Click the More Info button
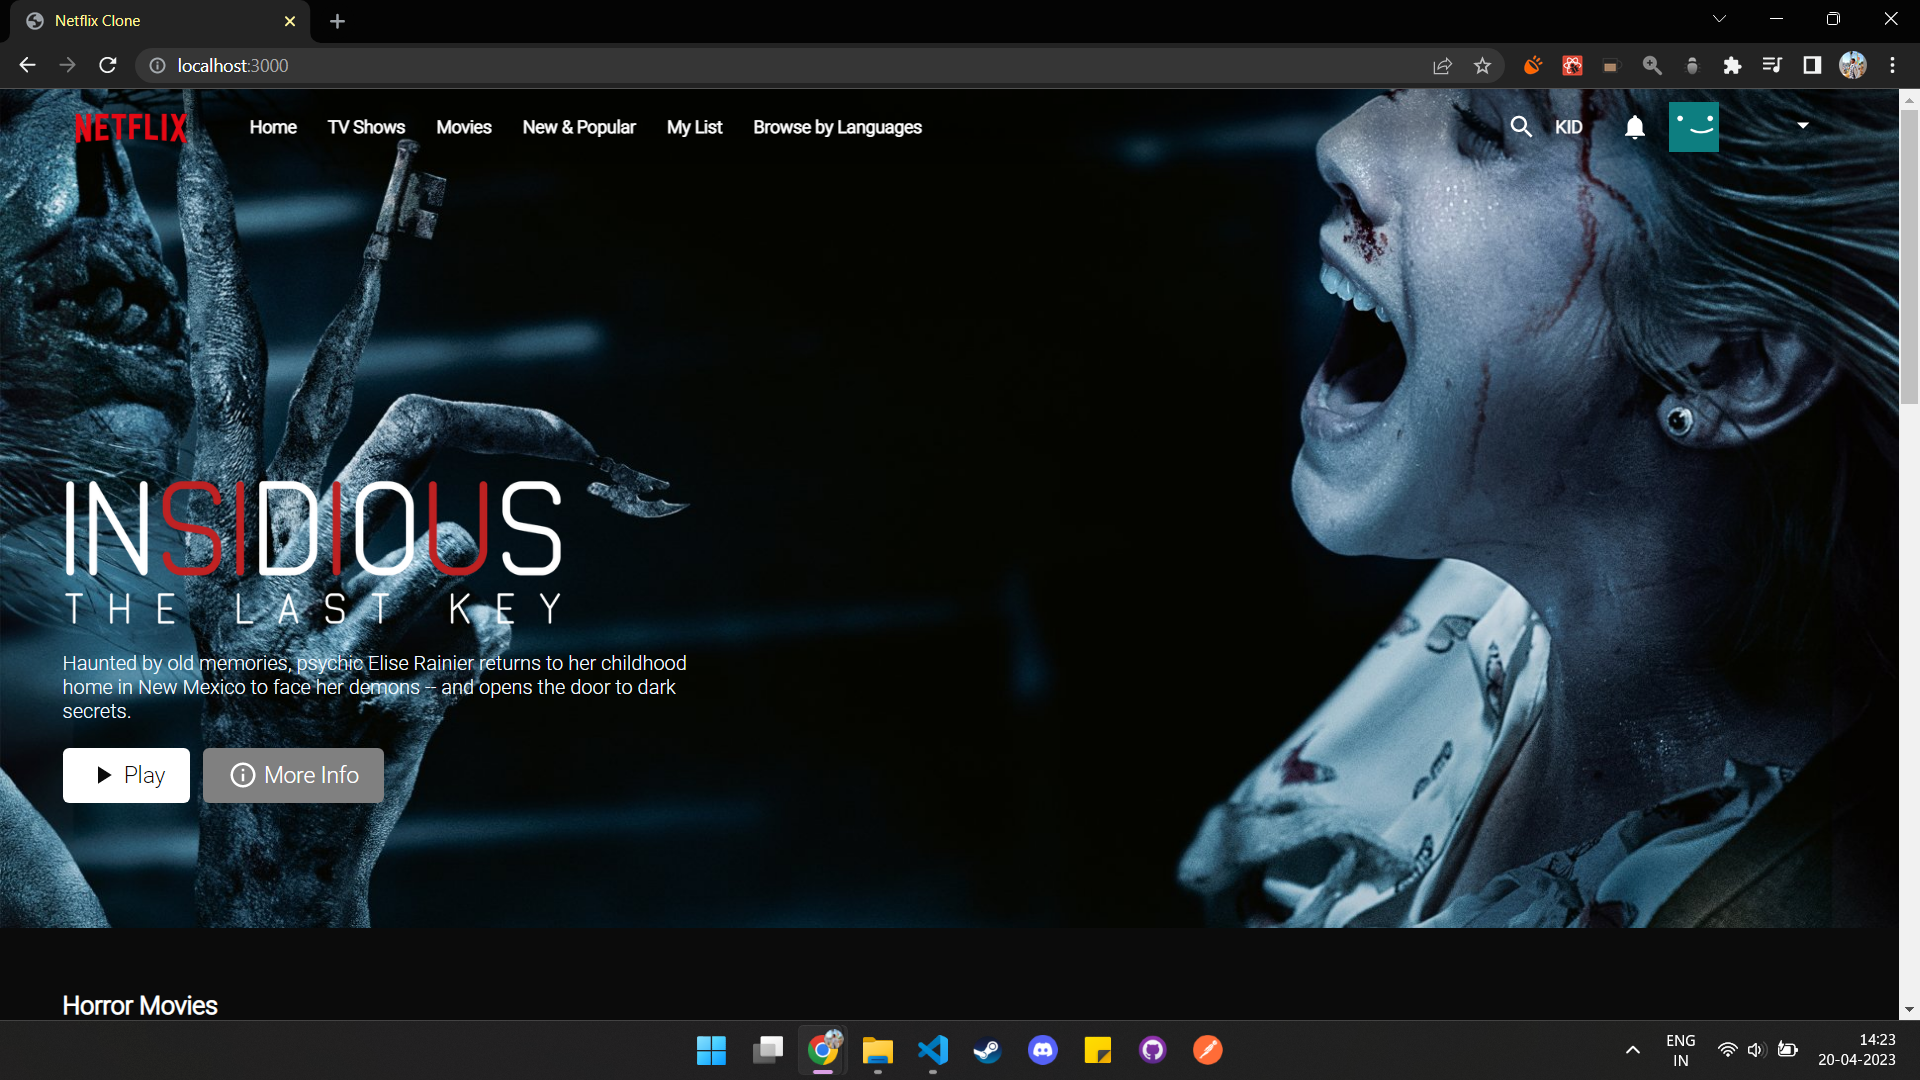Viewport: 1920px width, 1080px height. 292,775
